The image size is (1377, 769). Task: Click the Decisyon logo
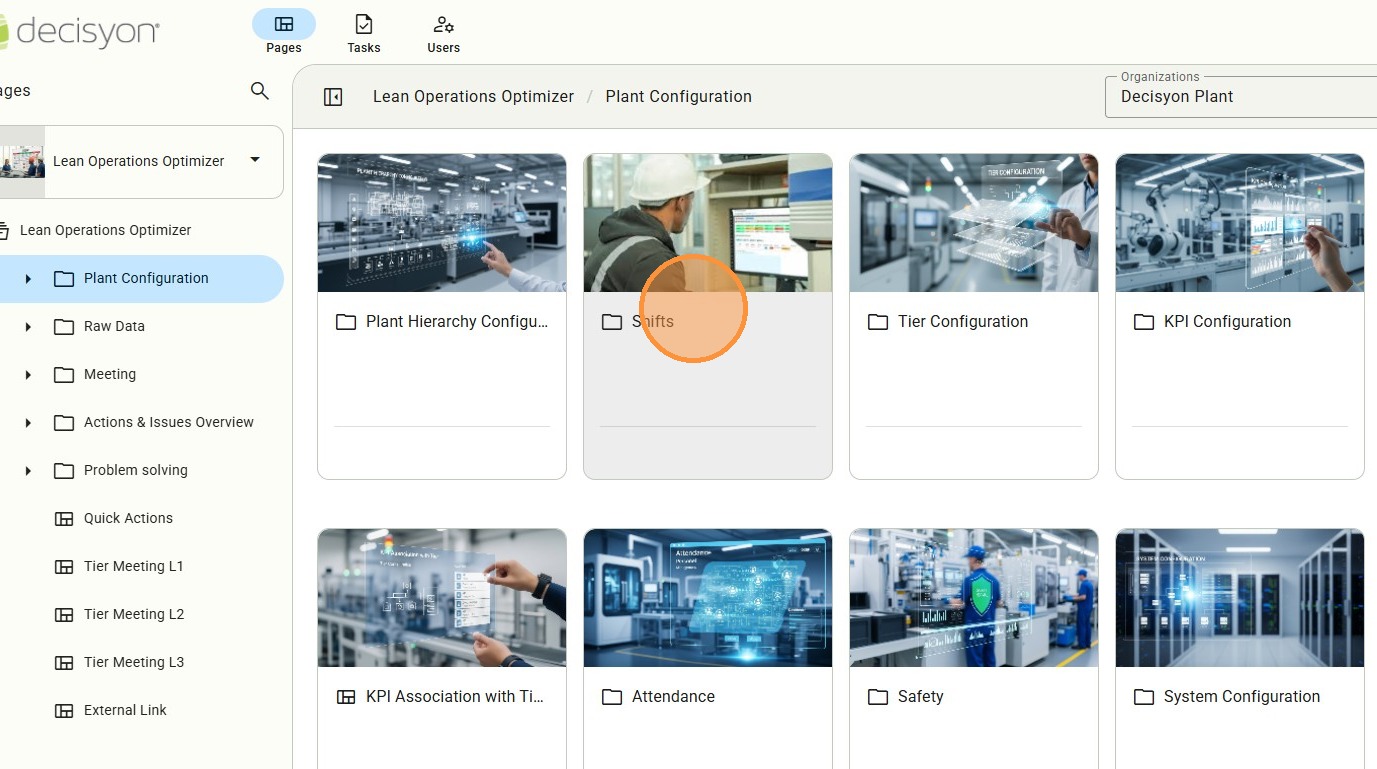pyautogui.click(x=80, y=32)
